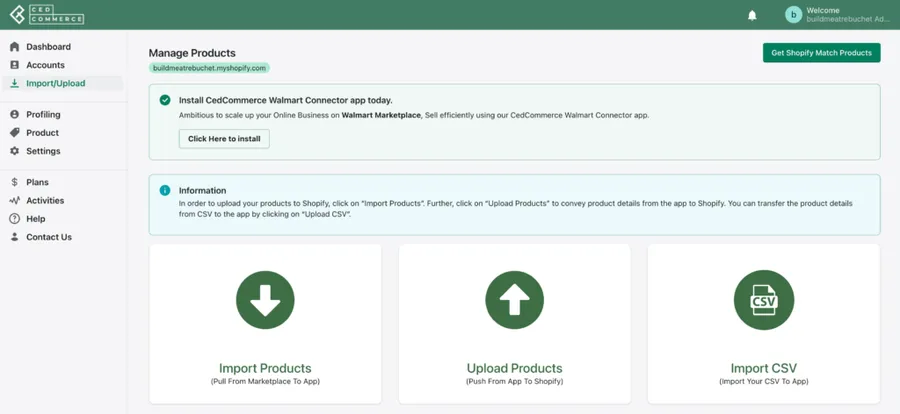
Task: Click the Import Products label
Action: click(x=265, y=368)
